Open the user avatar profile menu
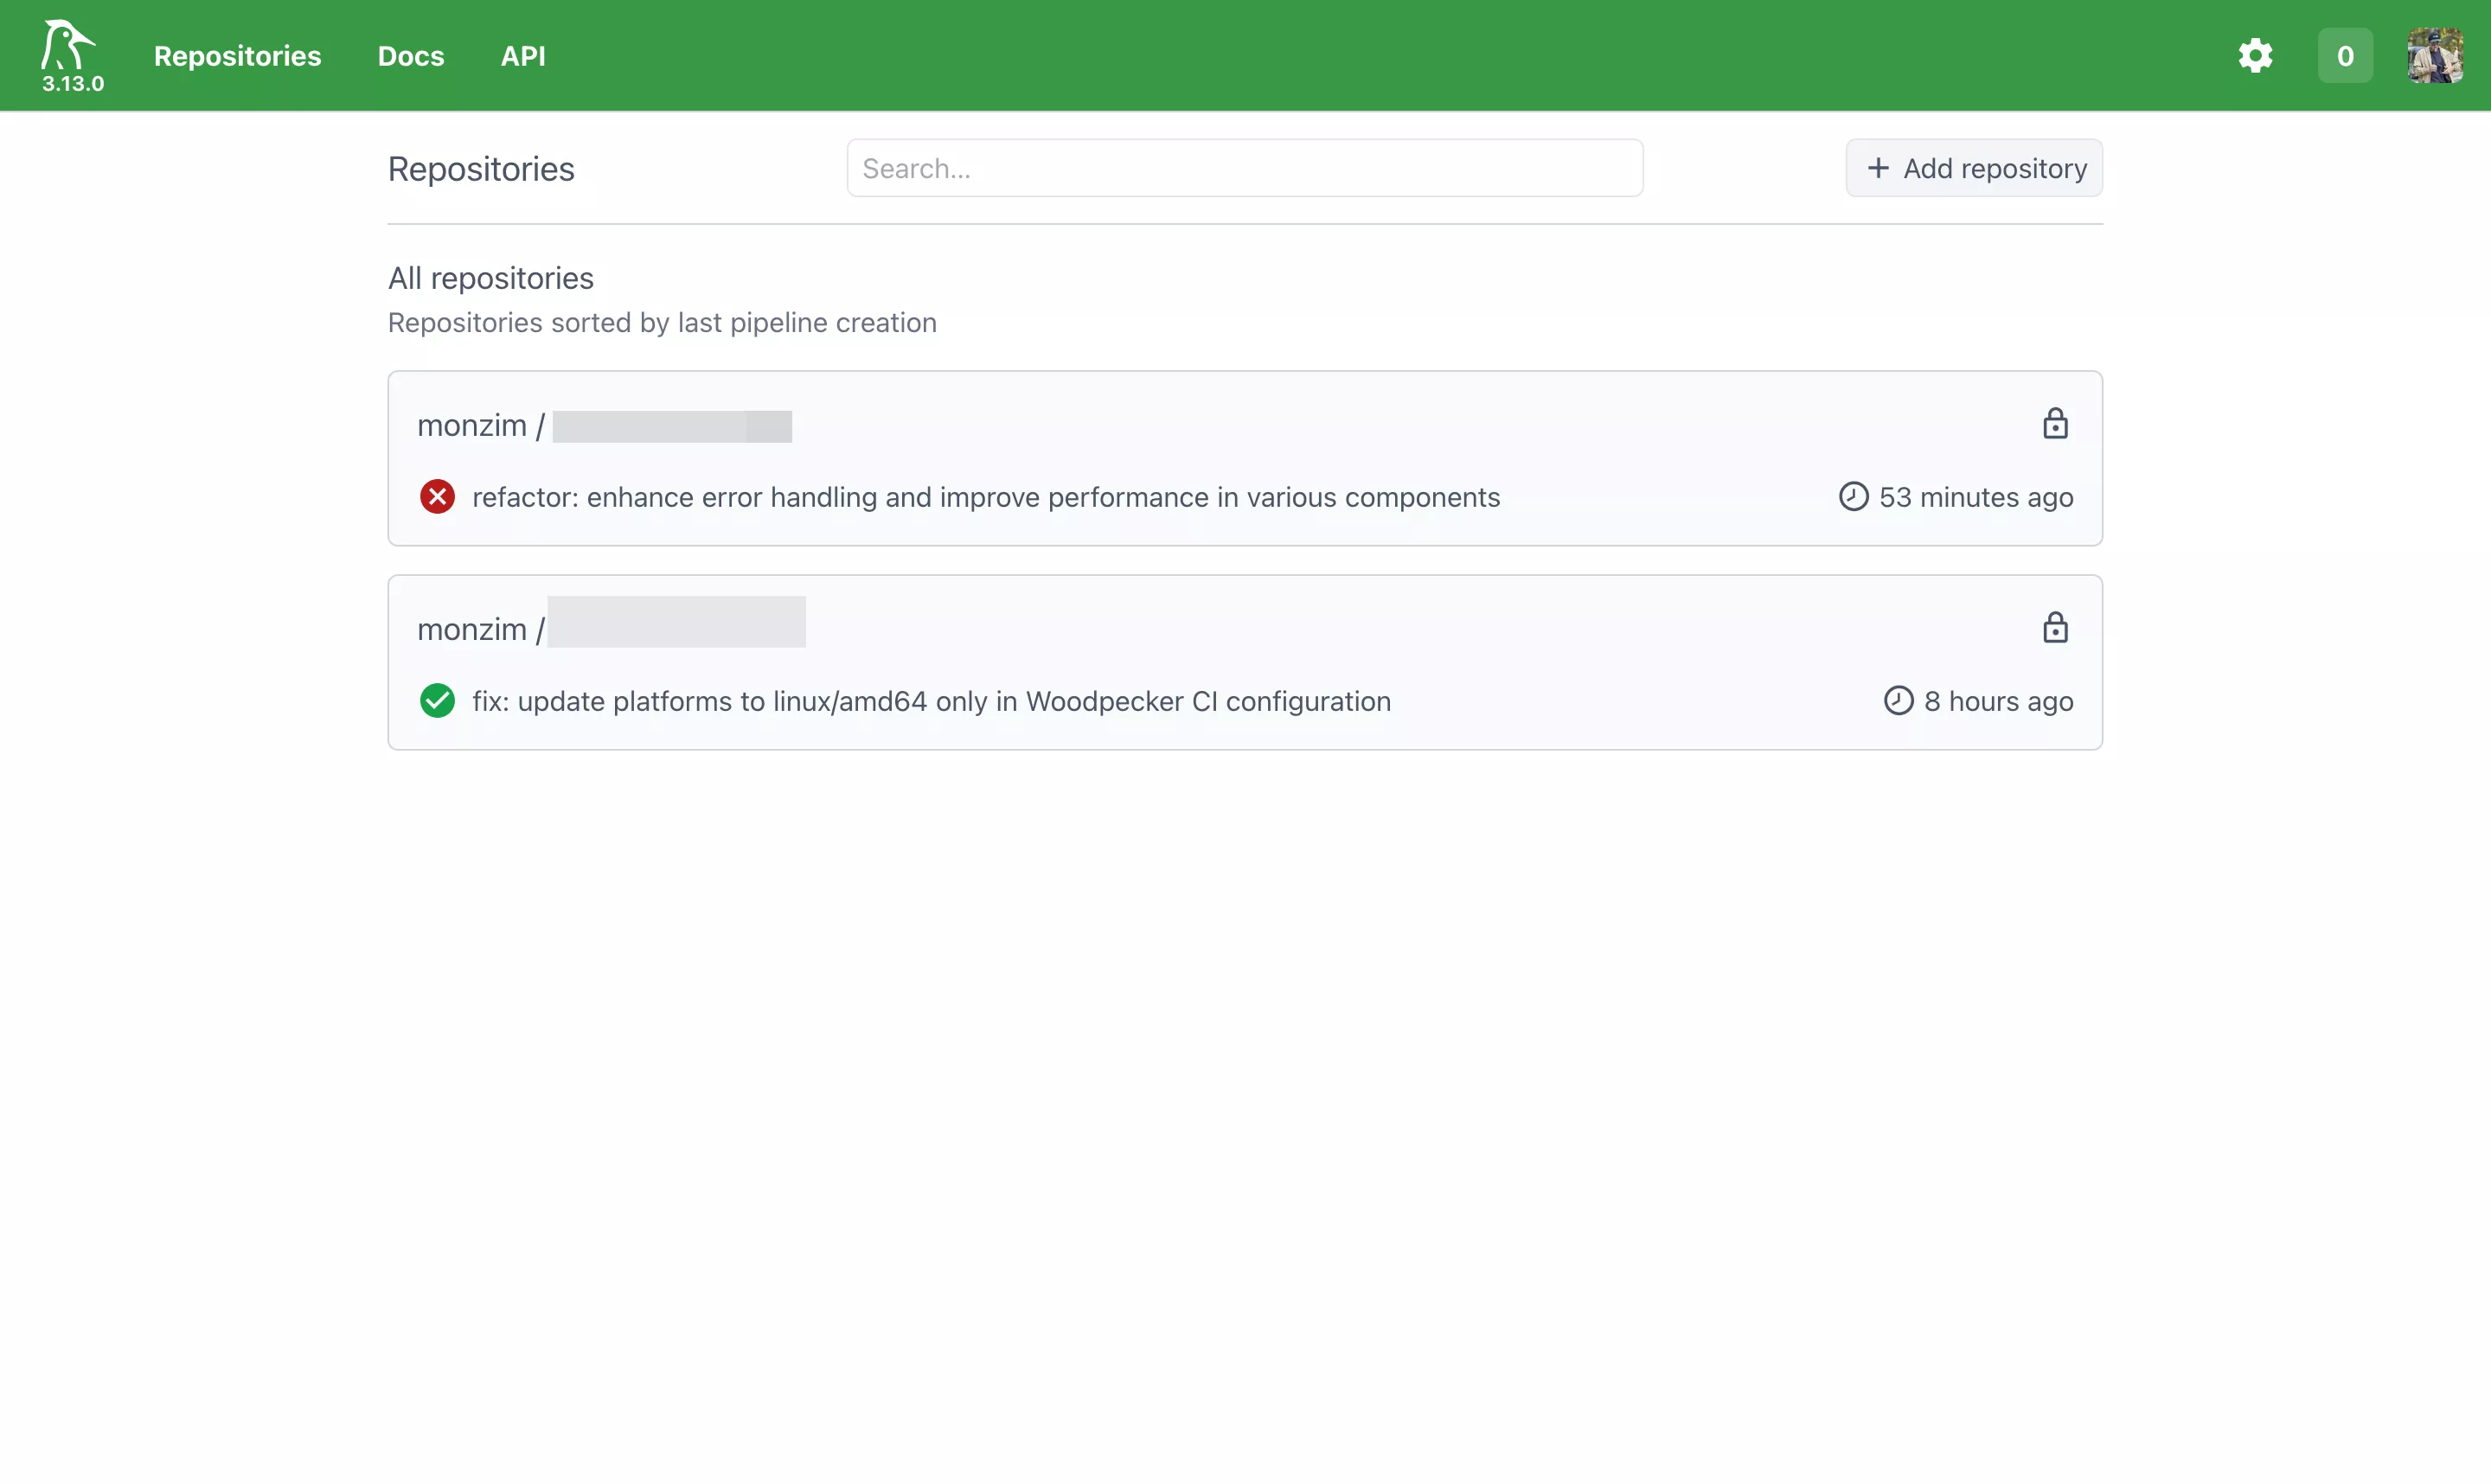 [x=2435, y=56]
